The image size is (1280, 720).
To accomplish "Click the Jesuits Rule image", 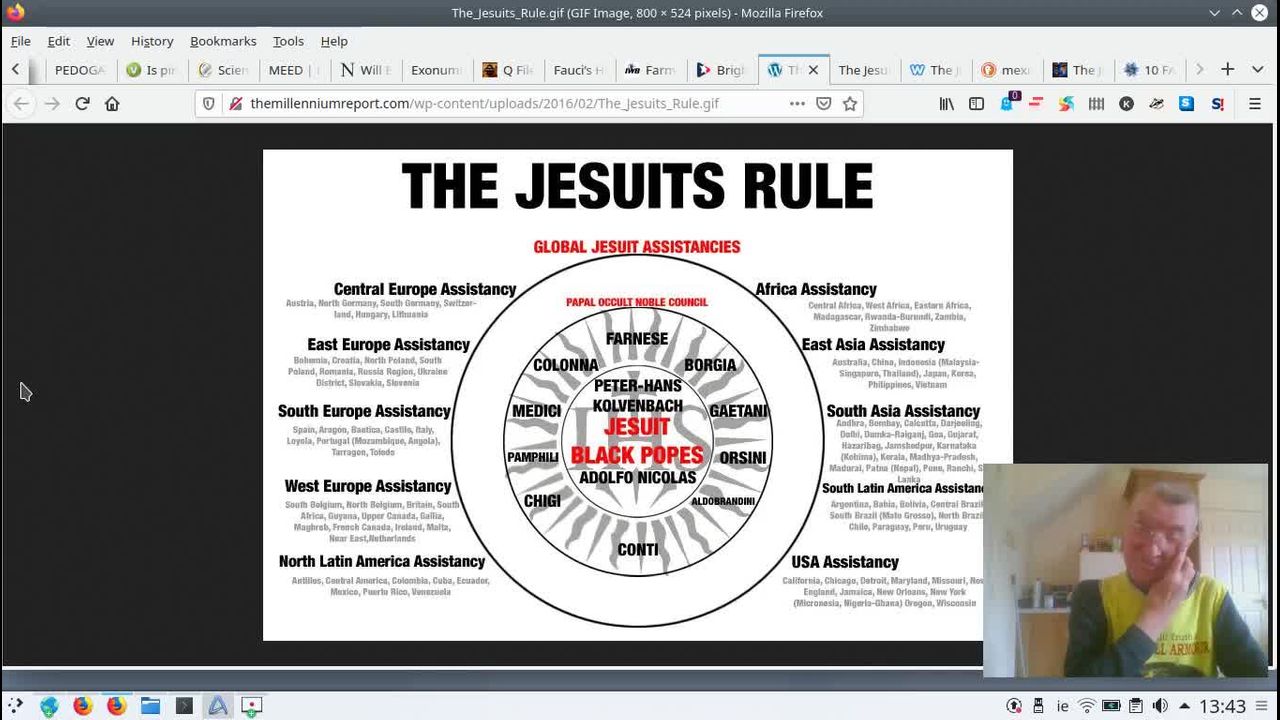I will pos(637,395).
